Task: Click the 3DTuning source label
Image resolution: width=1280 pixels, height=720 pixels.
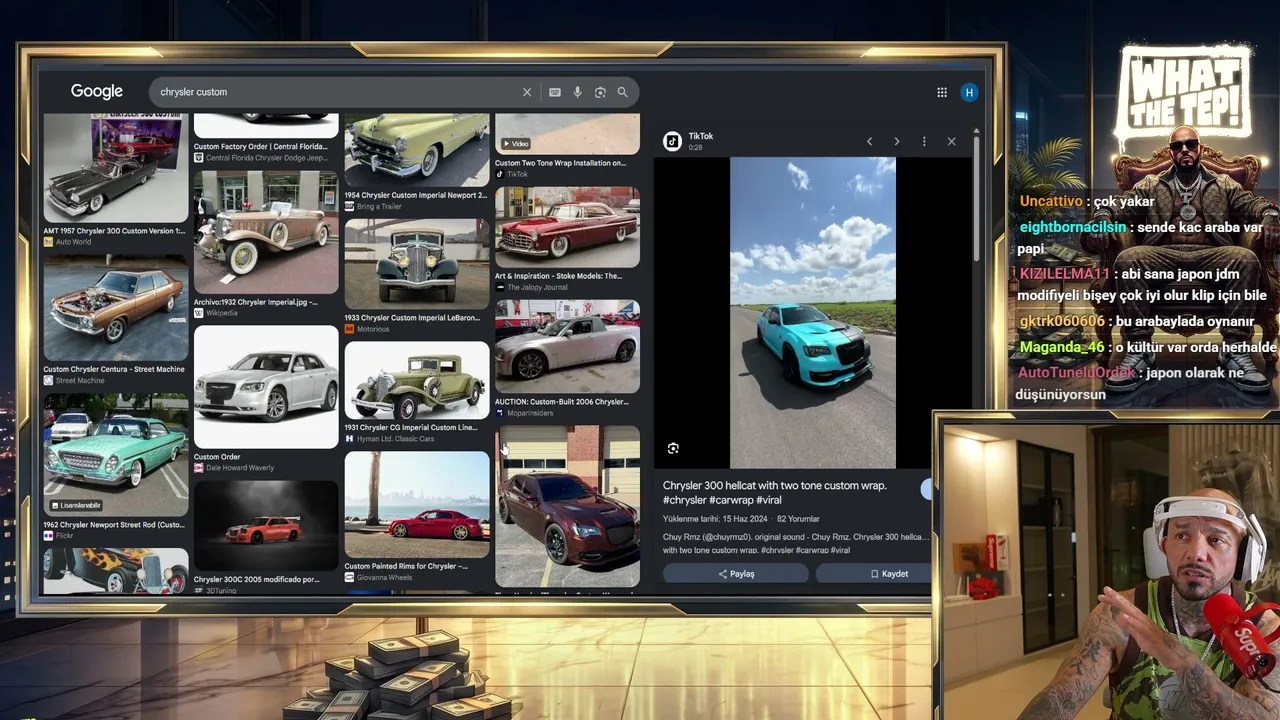Action: tap(222, 591)
